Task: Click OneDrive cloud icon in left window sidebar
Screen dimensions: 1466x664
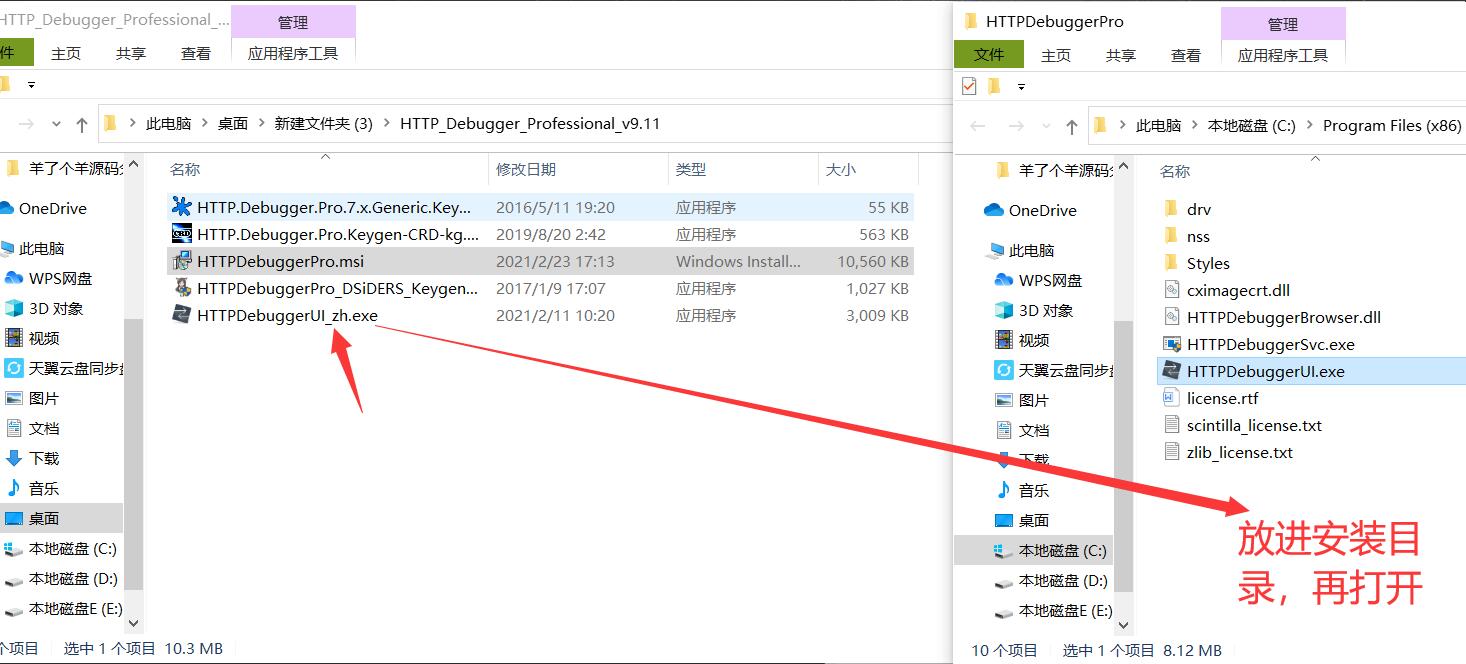Action: [6, 208]
